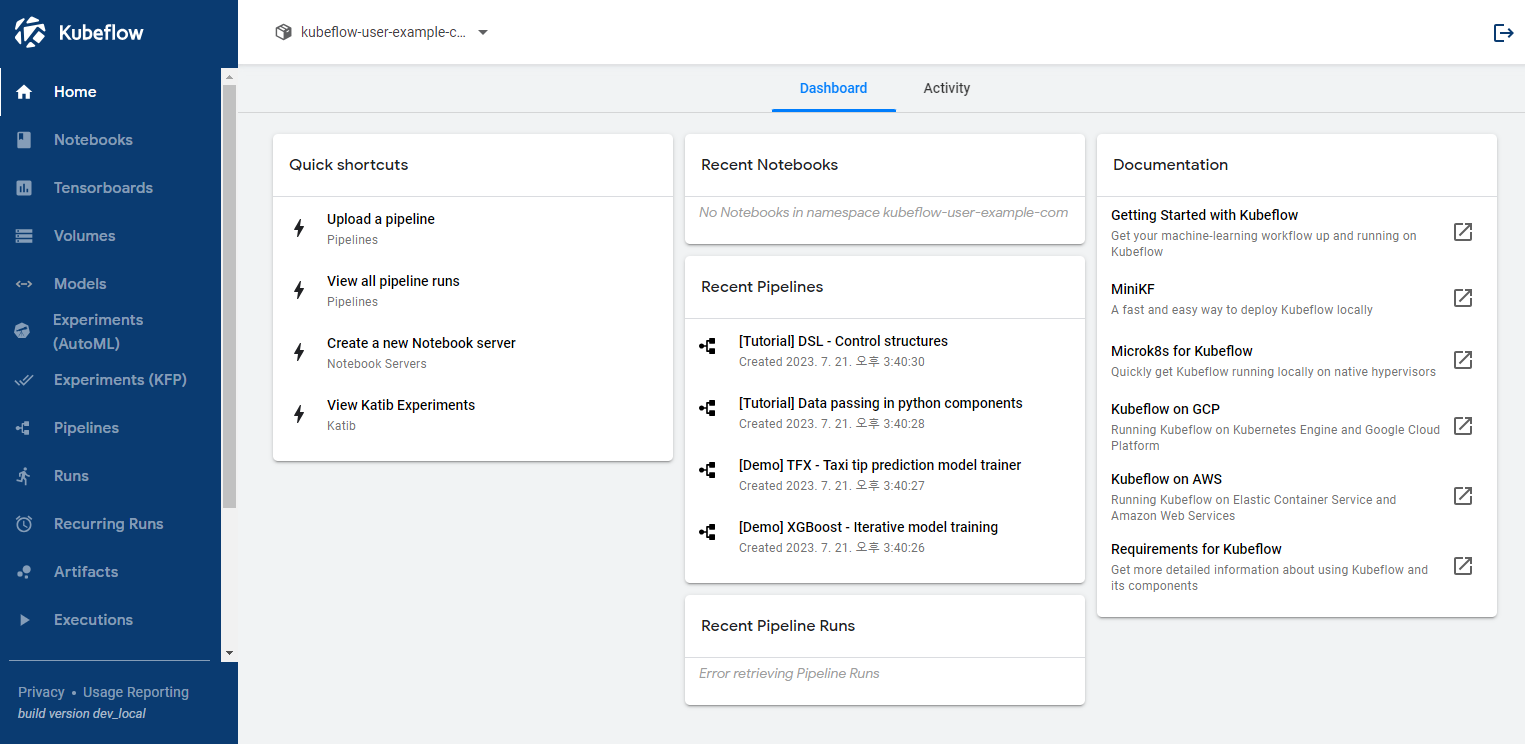Click the Models arrows icon
The height and width of the screenshot is (744, 1525).
(25, 284)
